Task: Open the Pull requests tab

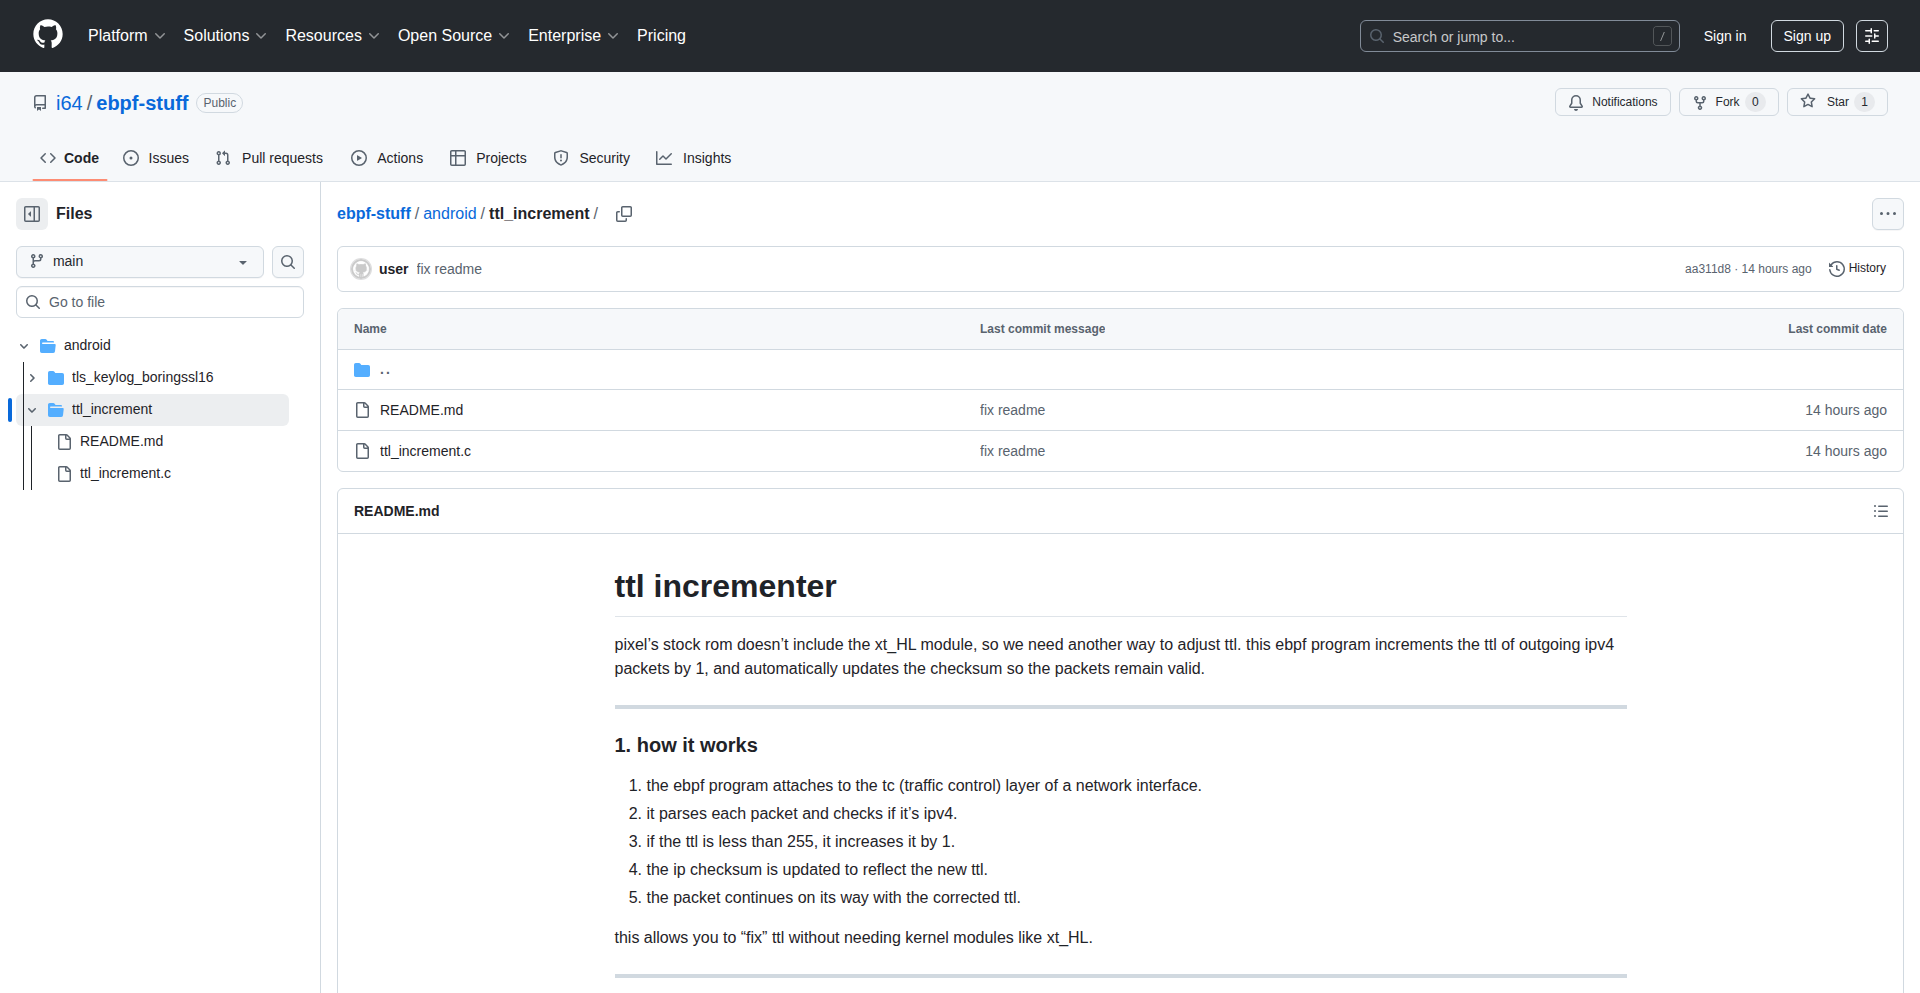Action: tap(270, 158)
